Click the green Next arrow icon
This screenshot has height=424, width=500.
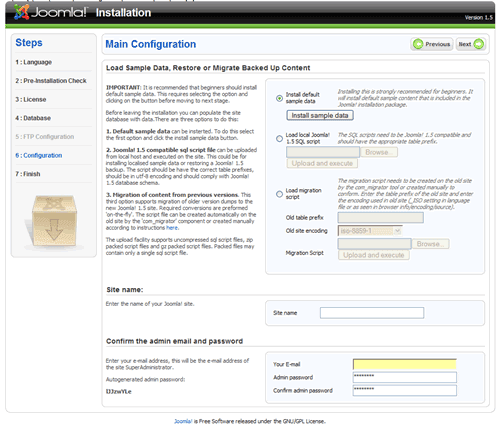pos(479,44)
